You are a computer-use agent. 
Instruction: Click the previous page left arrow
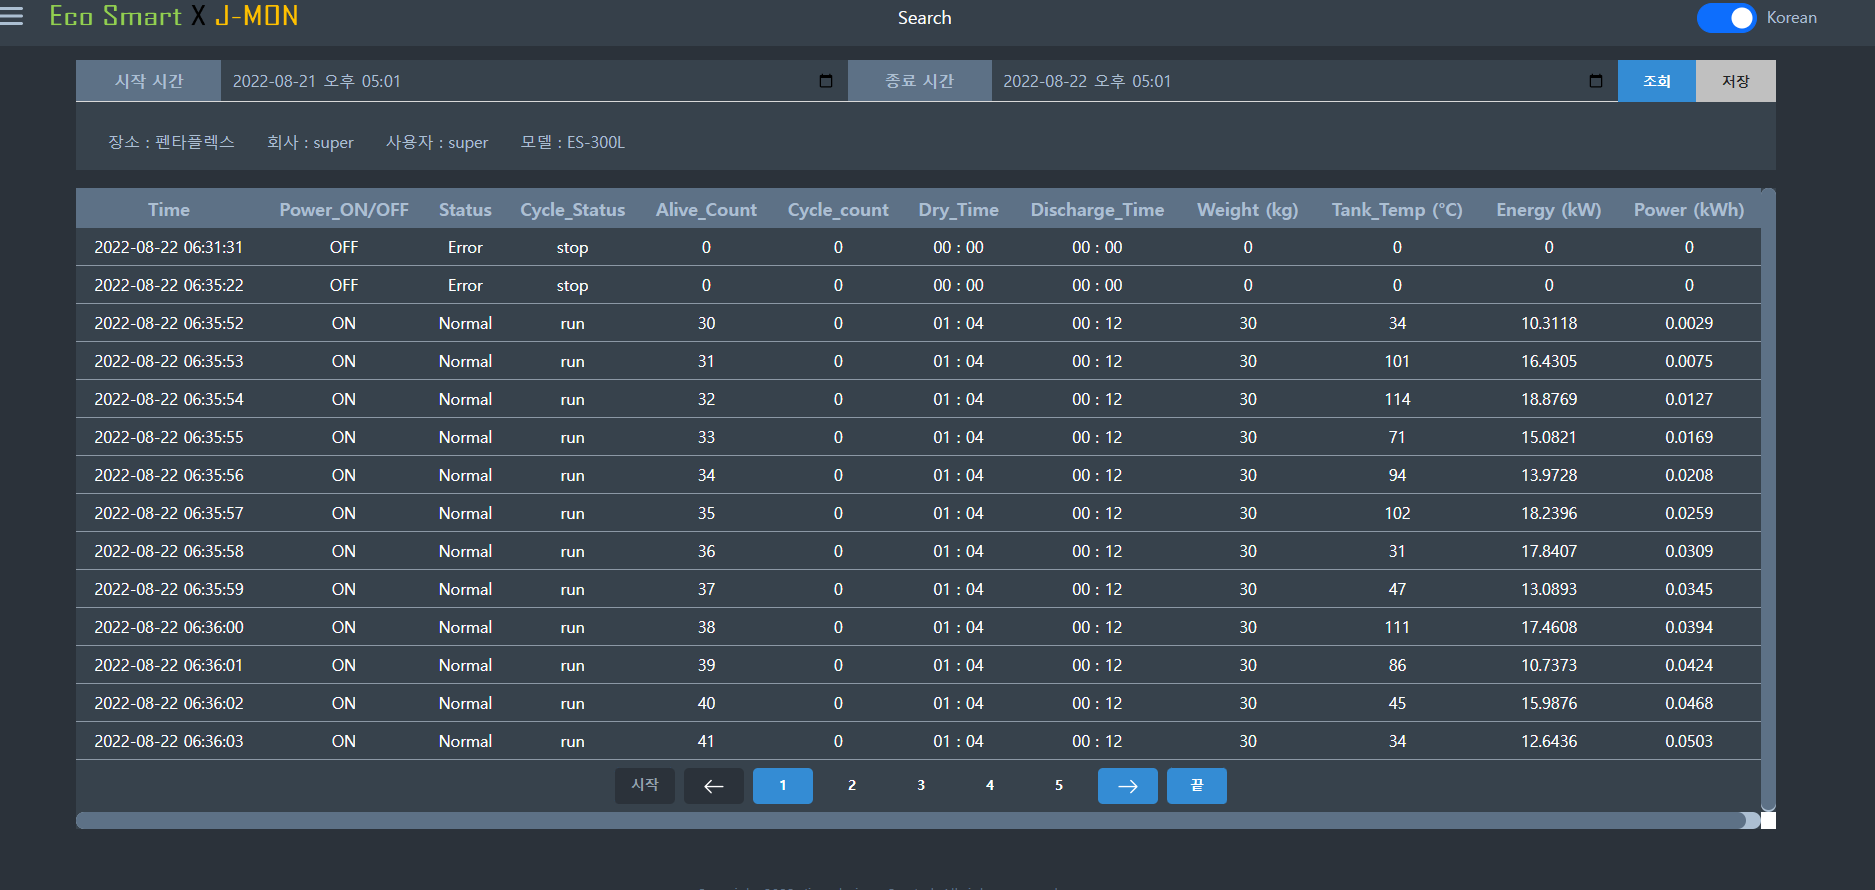point(713,786)
